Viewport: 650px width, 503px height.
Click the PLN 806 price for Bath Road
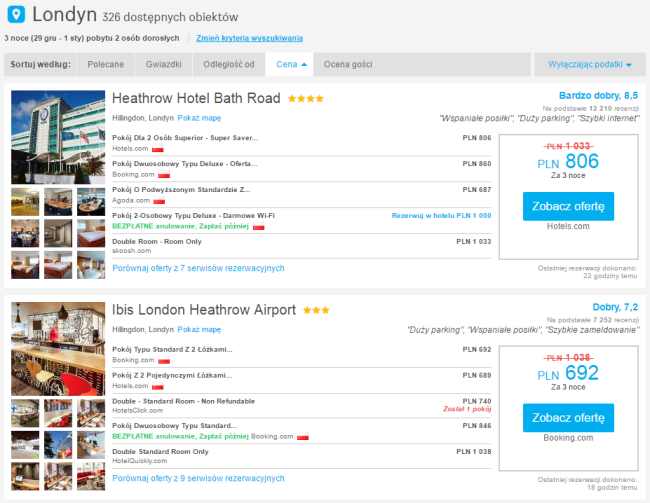[x=568, y=161]
